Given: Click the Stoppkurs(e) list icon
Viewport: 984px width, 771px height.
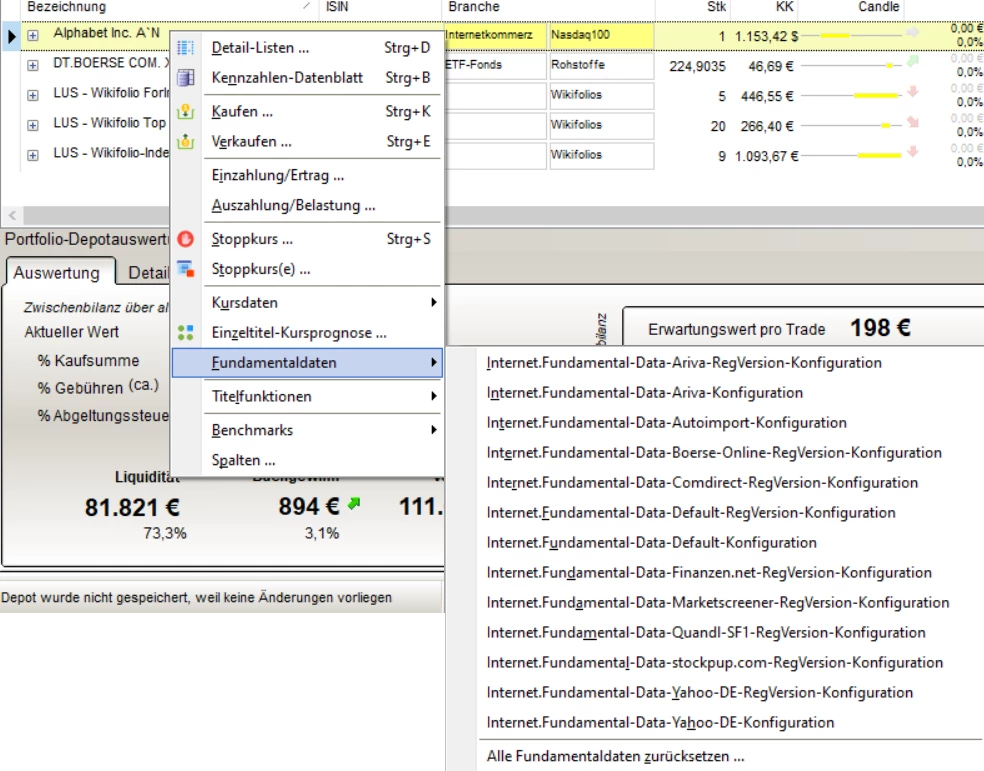Looking at the screenshot, I should click(x=186, y=269).
